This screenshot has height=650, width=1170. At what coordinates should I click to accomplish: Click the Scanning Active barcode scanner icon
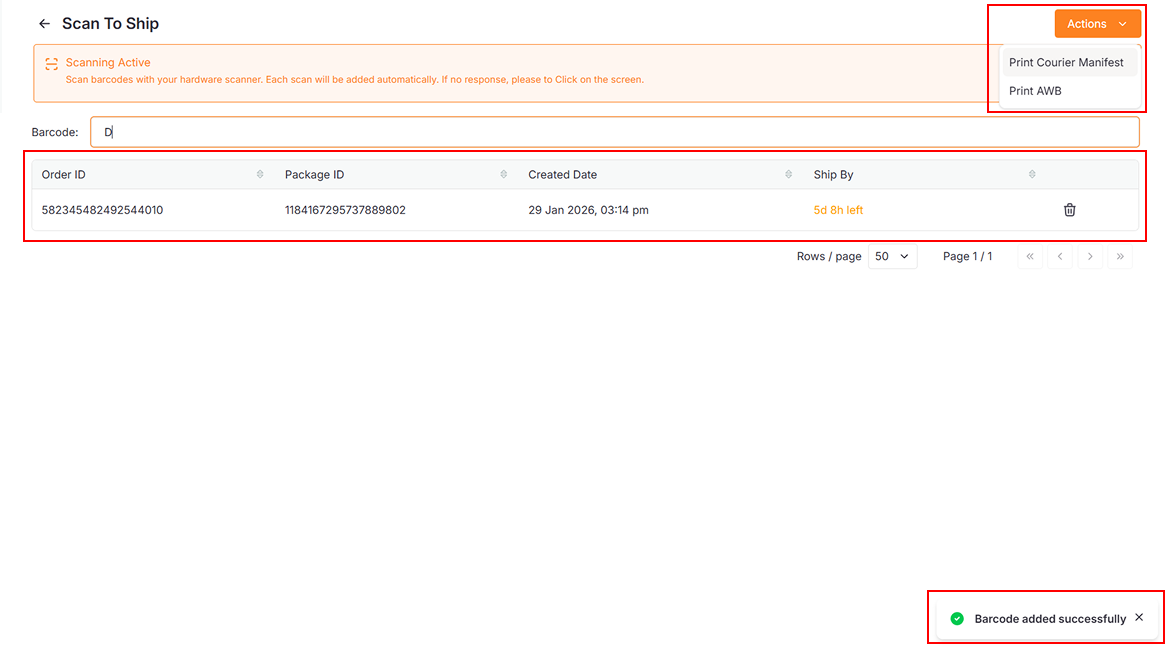coord(52,63)
